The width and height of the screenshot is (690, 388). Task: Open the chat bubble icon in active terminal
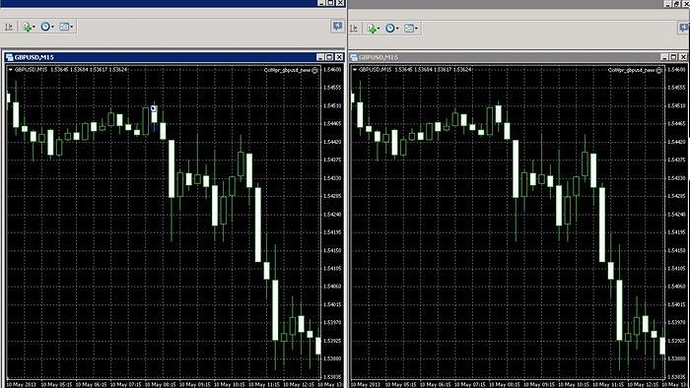coord(337,26)
